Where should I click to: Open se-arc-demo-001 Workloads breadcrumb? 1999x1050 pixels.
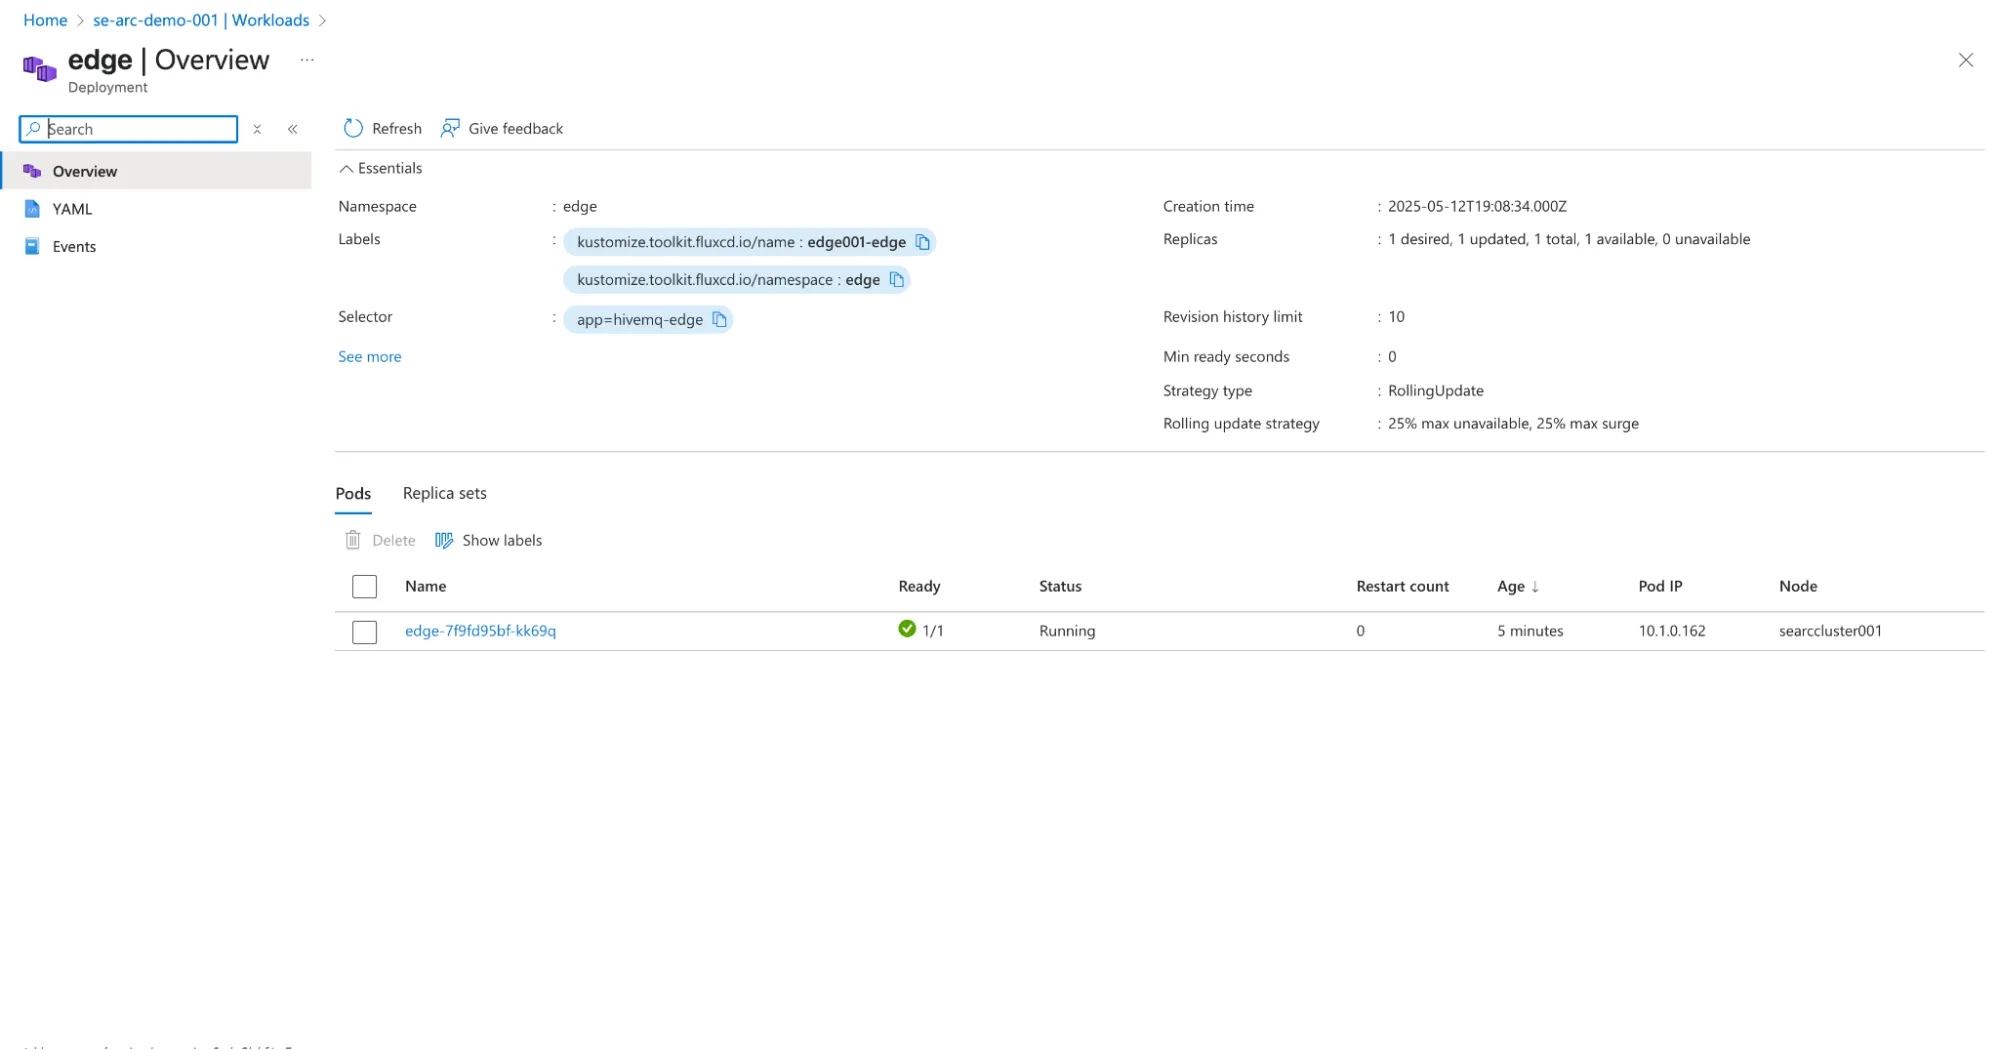pyautogui.click(x=201, y=20)
